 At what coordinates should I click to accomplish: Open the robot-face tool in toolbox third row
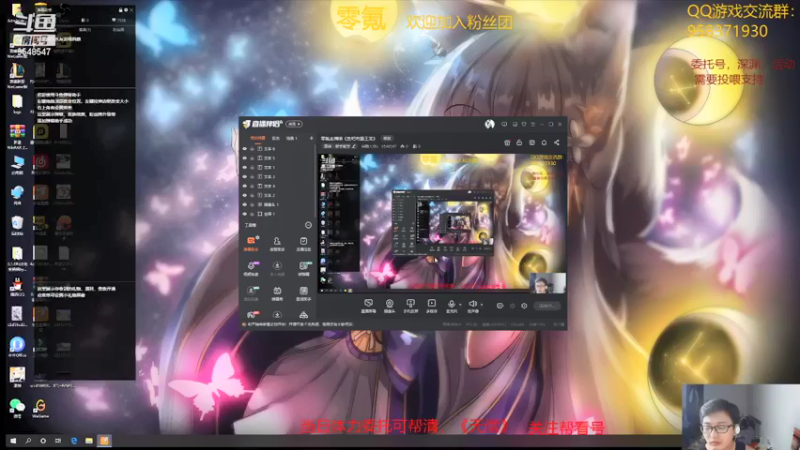(x=277, y=292)
